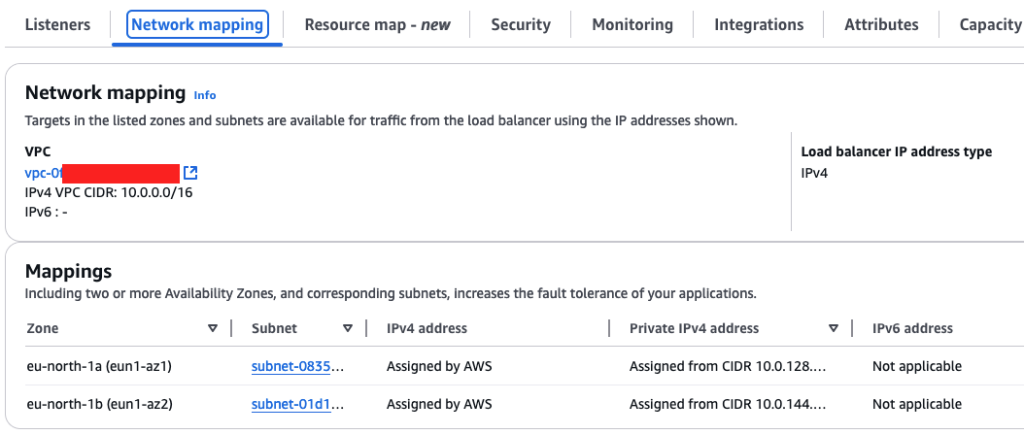This screenshot has height=435, width=1024.
Task: Open the Monitoring tab
Action: click(632, 25)
